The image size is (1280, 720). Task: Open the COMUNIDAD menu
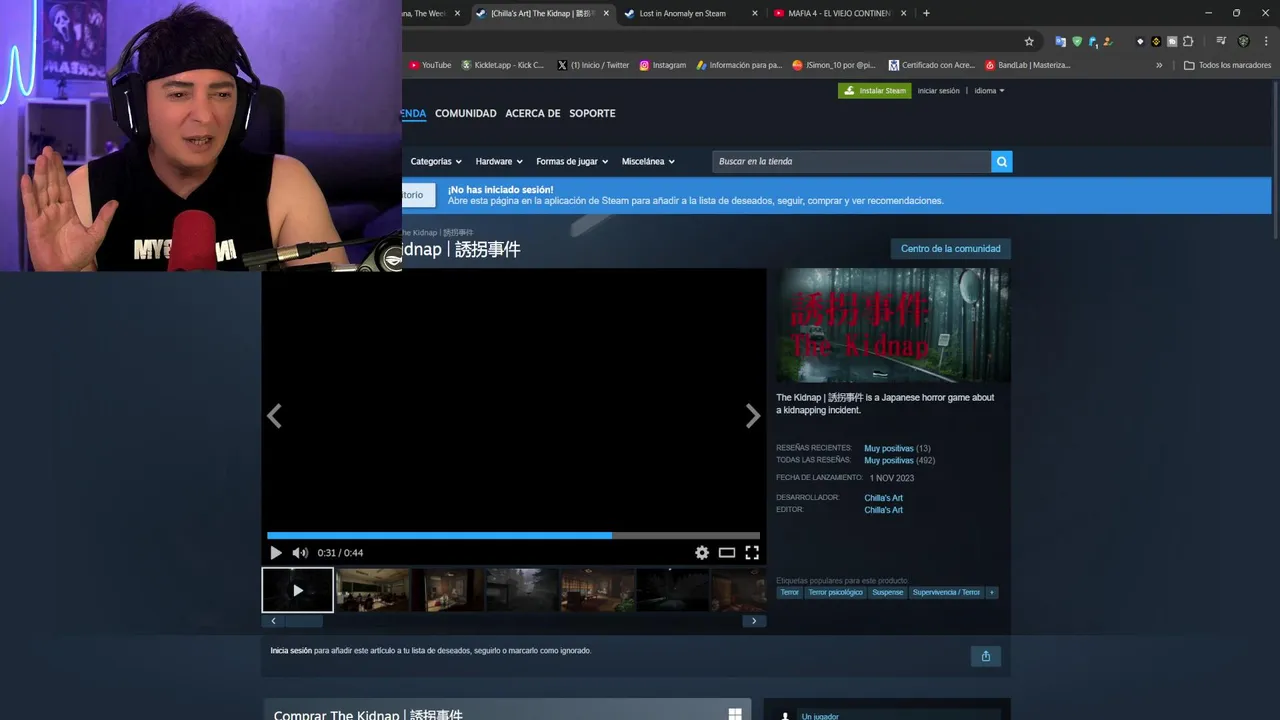[x=466, y=114]
